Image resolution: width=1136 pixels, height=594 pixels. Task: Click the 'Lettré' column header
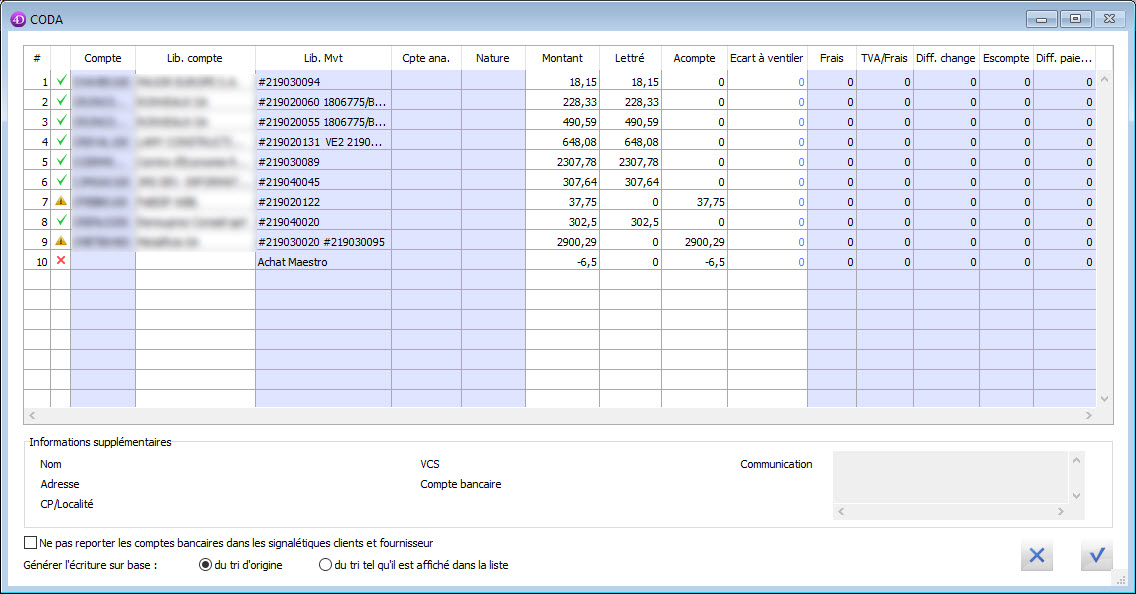pos(629,58)
